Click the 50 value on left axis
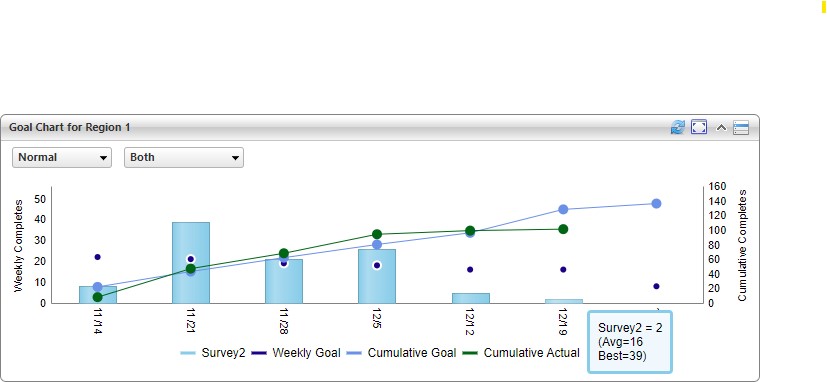 coord(40,199)
